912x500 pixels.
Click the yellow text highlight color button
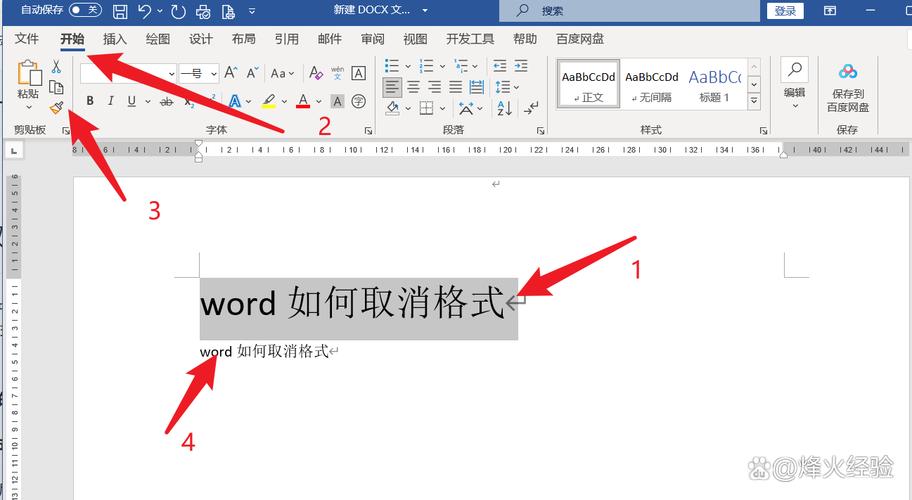coord(268,101)
